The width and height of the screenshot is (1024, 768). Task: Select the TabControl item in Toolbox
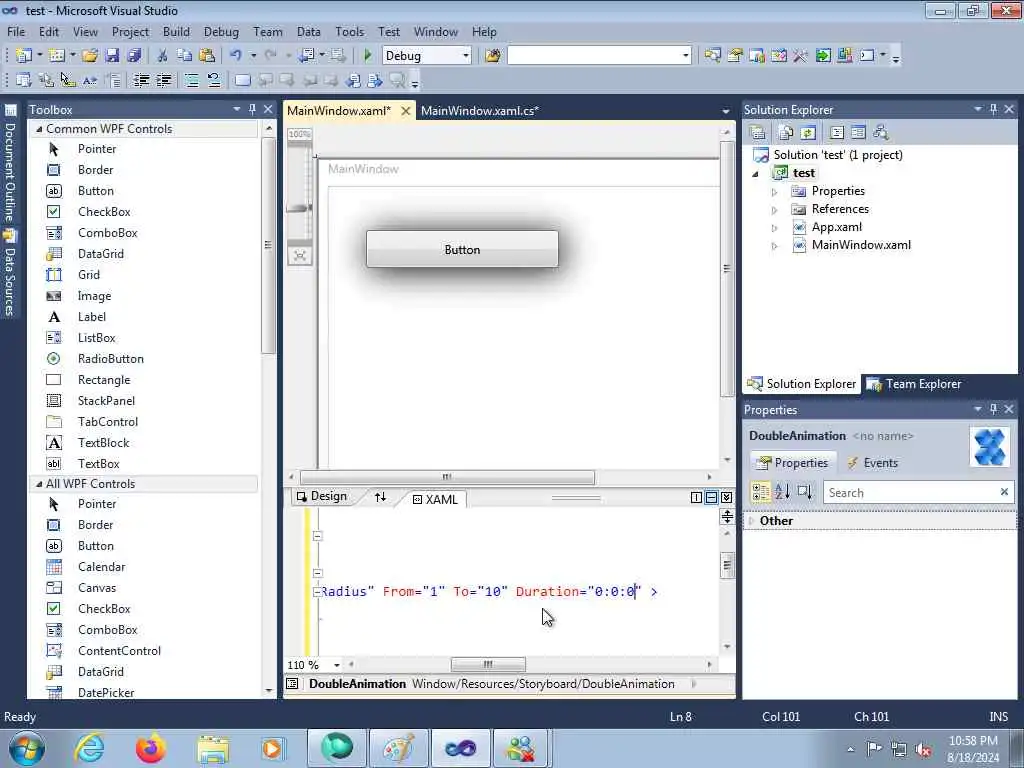[108, 421]
